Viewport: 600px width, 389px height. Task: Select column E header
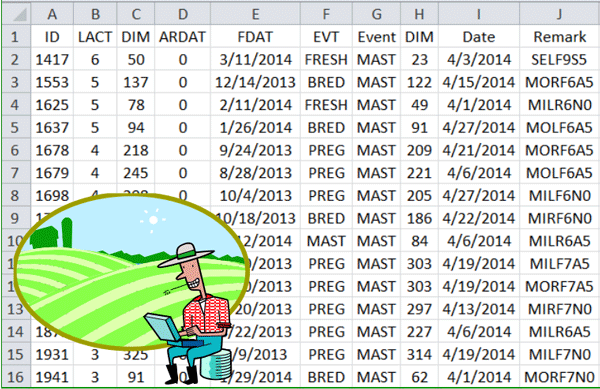[255, 15]
